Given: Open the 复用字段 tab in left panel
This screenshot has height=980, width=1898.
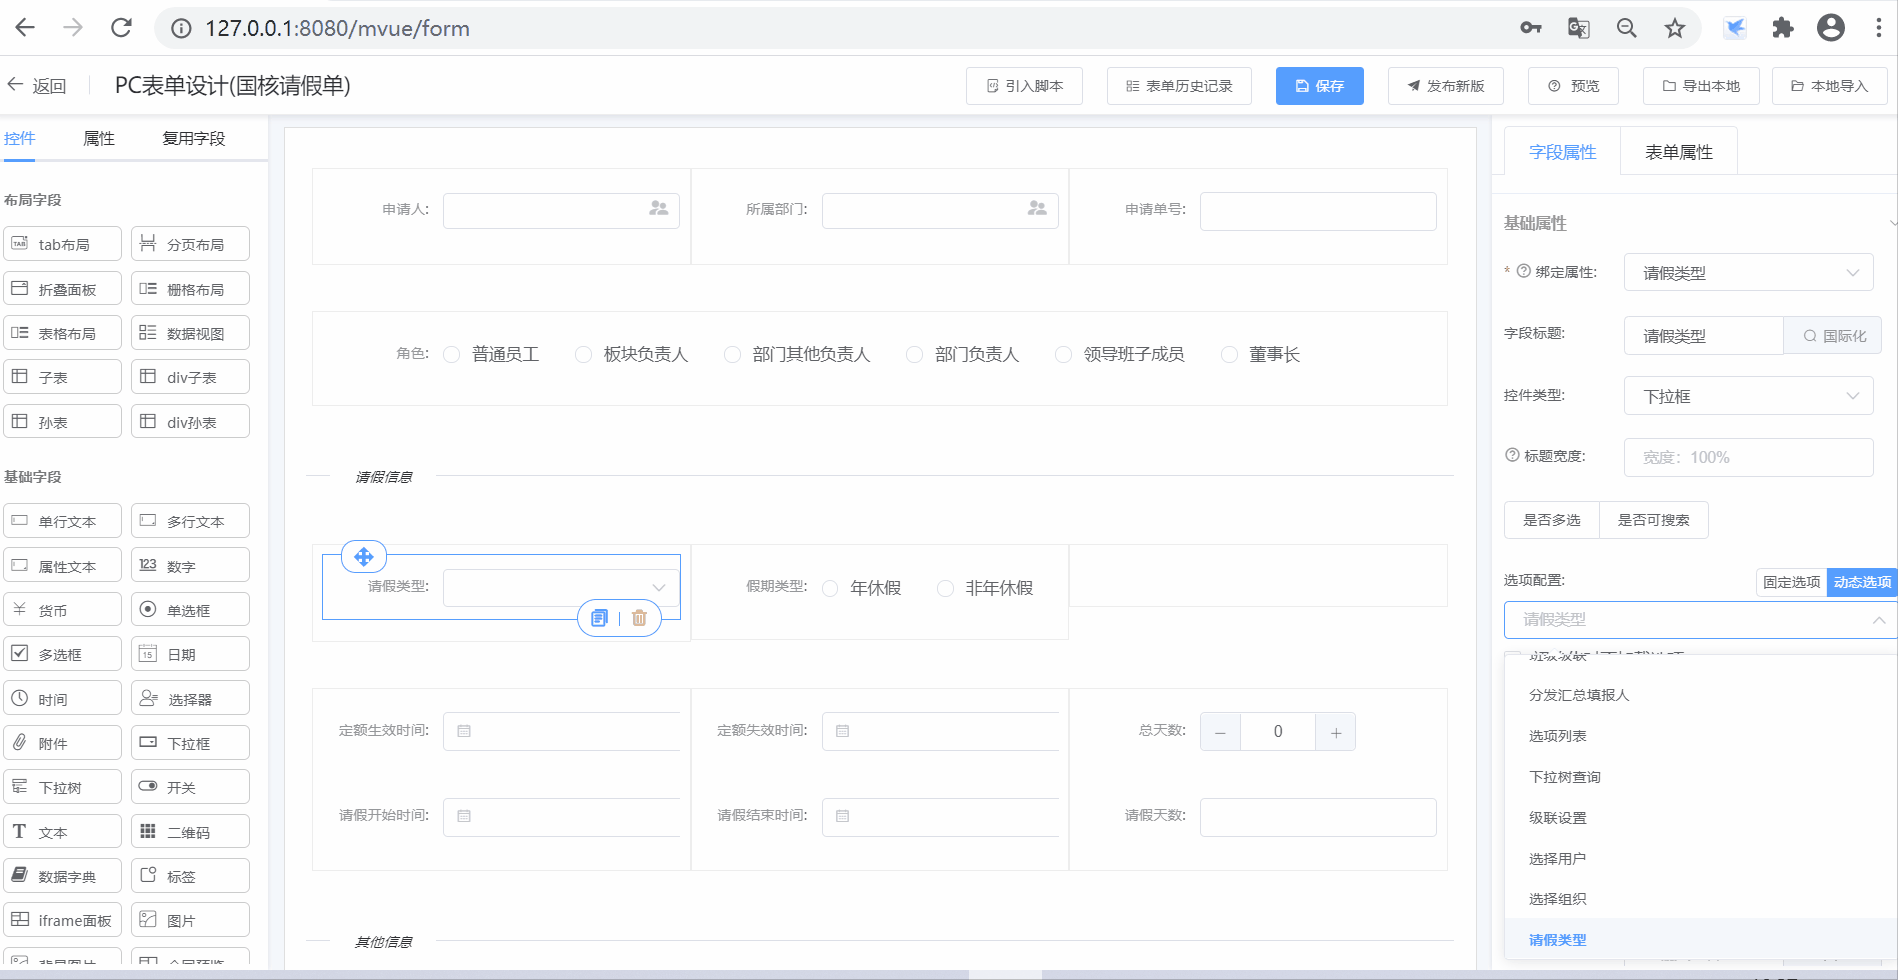Looking at the screenshot, I should click(194, 139).
